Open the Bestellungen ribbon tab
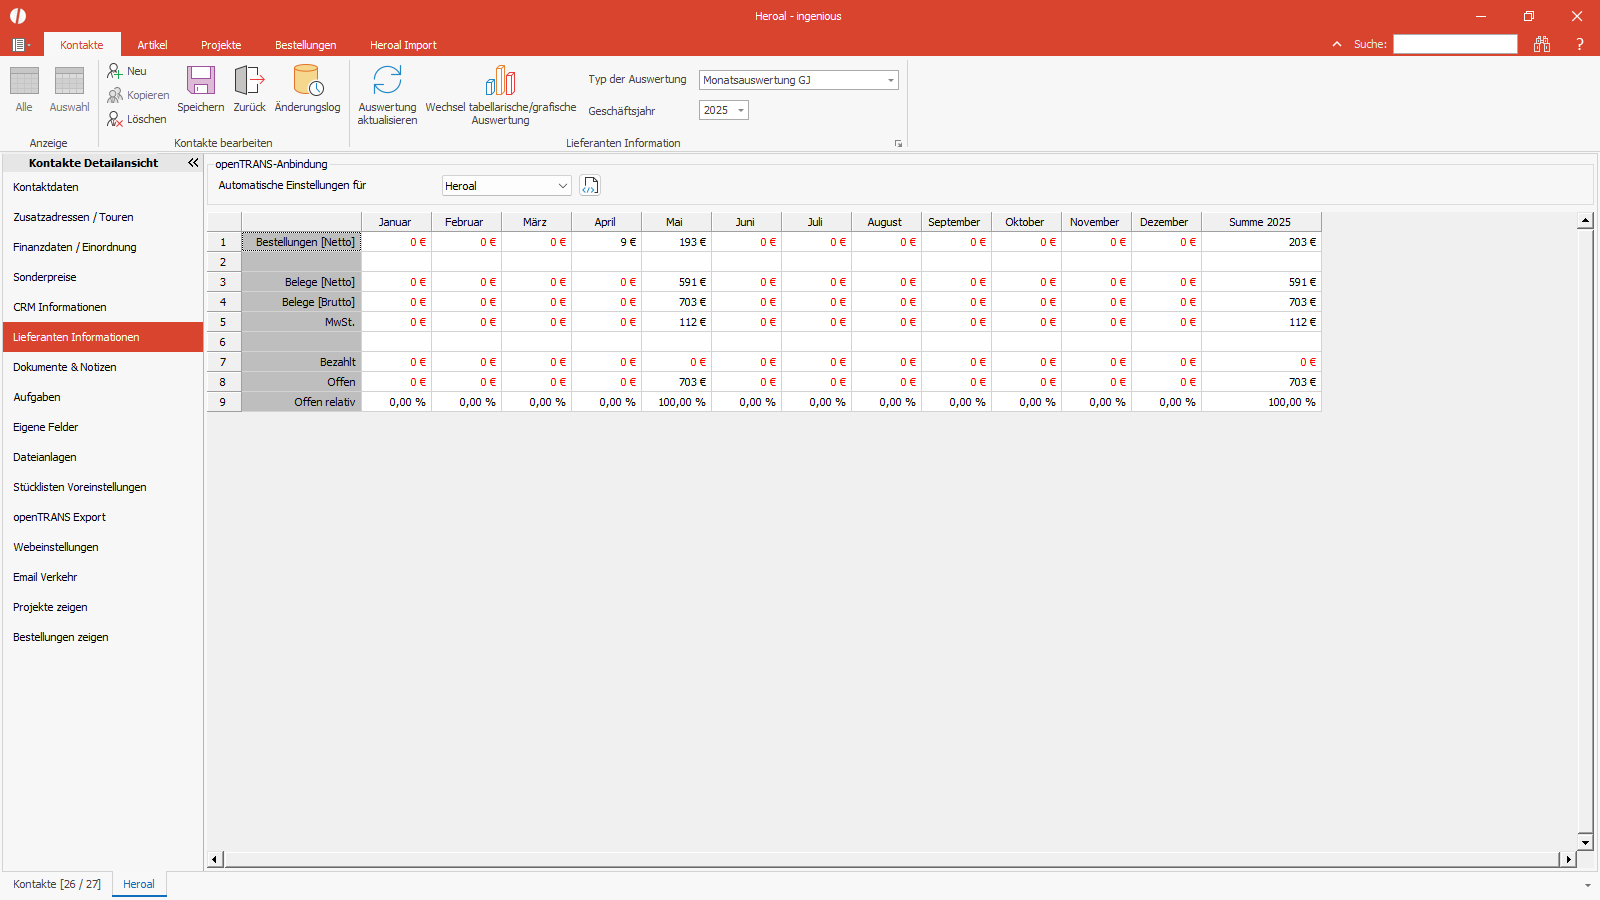The width and height of the screenshot is (1600, 900). (x=305, y=45)
